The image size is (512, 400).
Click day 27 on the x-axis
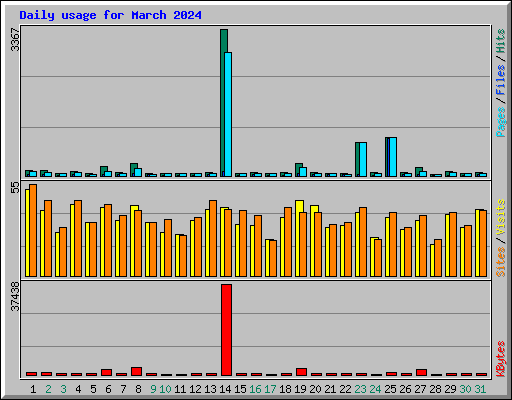pyautogui.click(x=420, y=389)
